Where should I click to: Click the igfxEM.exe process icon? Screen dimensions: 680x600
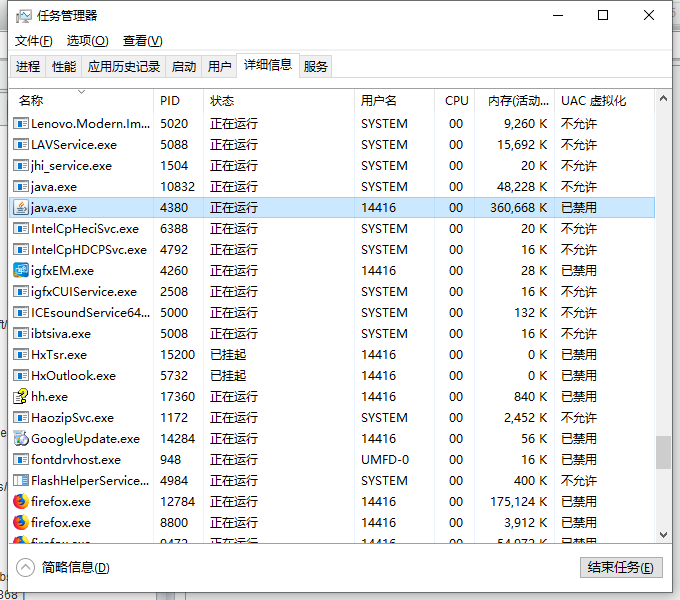21,271
